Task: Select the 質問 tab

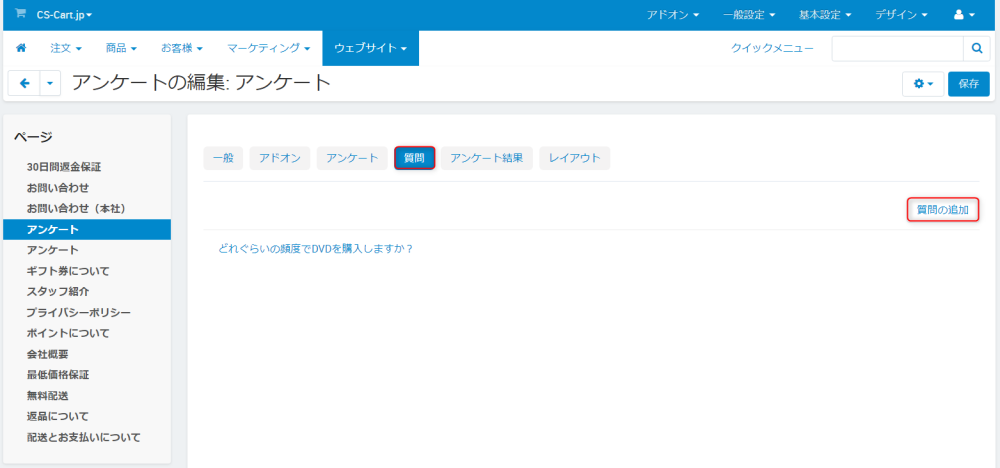Action: tap(415, 158)
